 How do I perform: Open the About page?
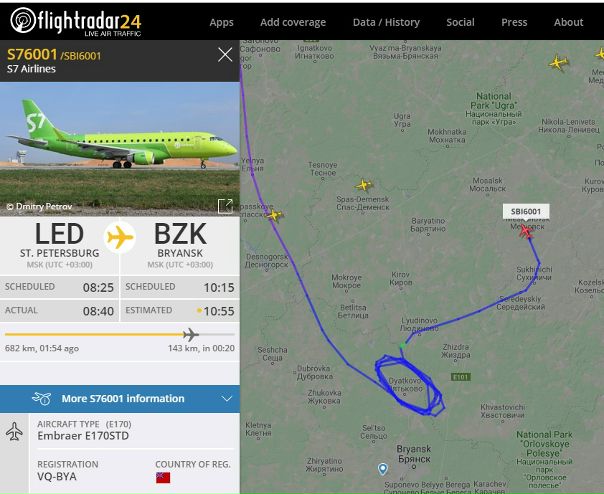click(x=569, y=22)
